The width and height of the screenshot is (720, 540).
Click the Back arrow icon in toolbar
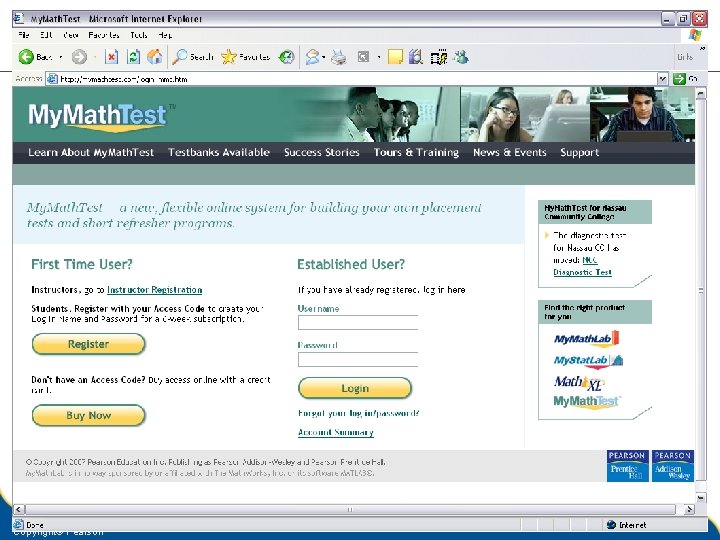[26, 57]
